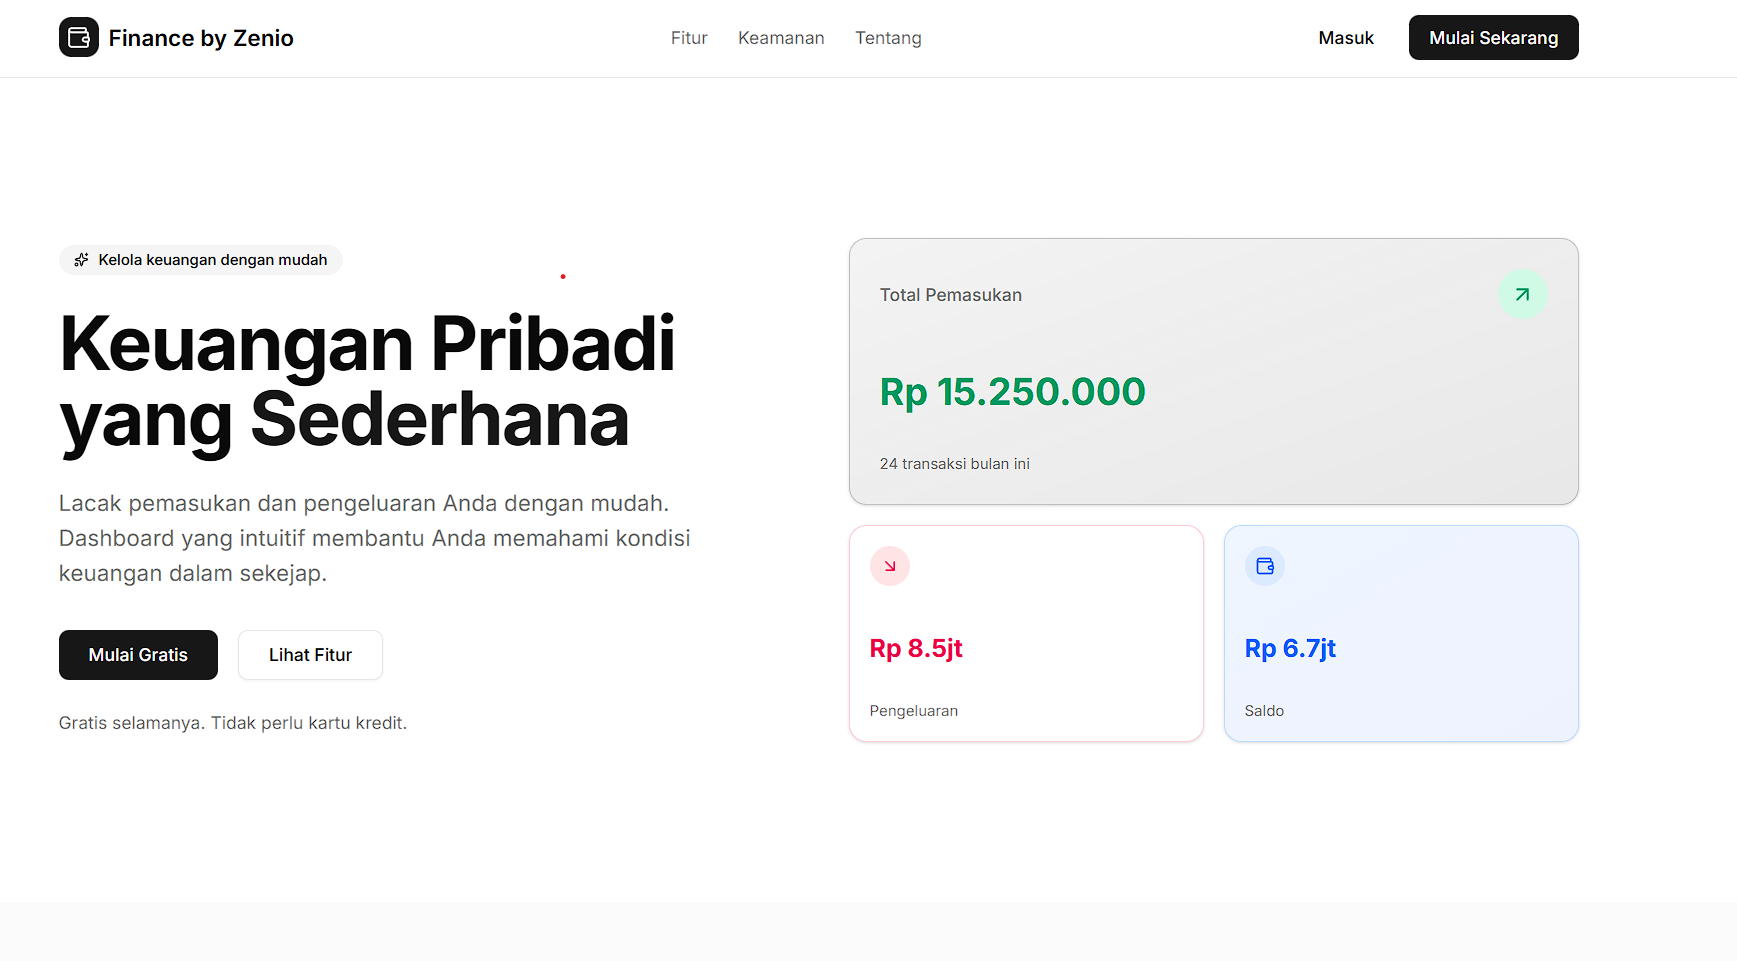Screen dimensions: 1737x961
Task: Go to the Keamanan navigation item
Action: 781,38
